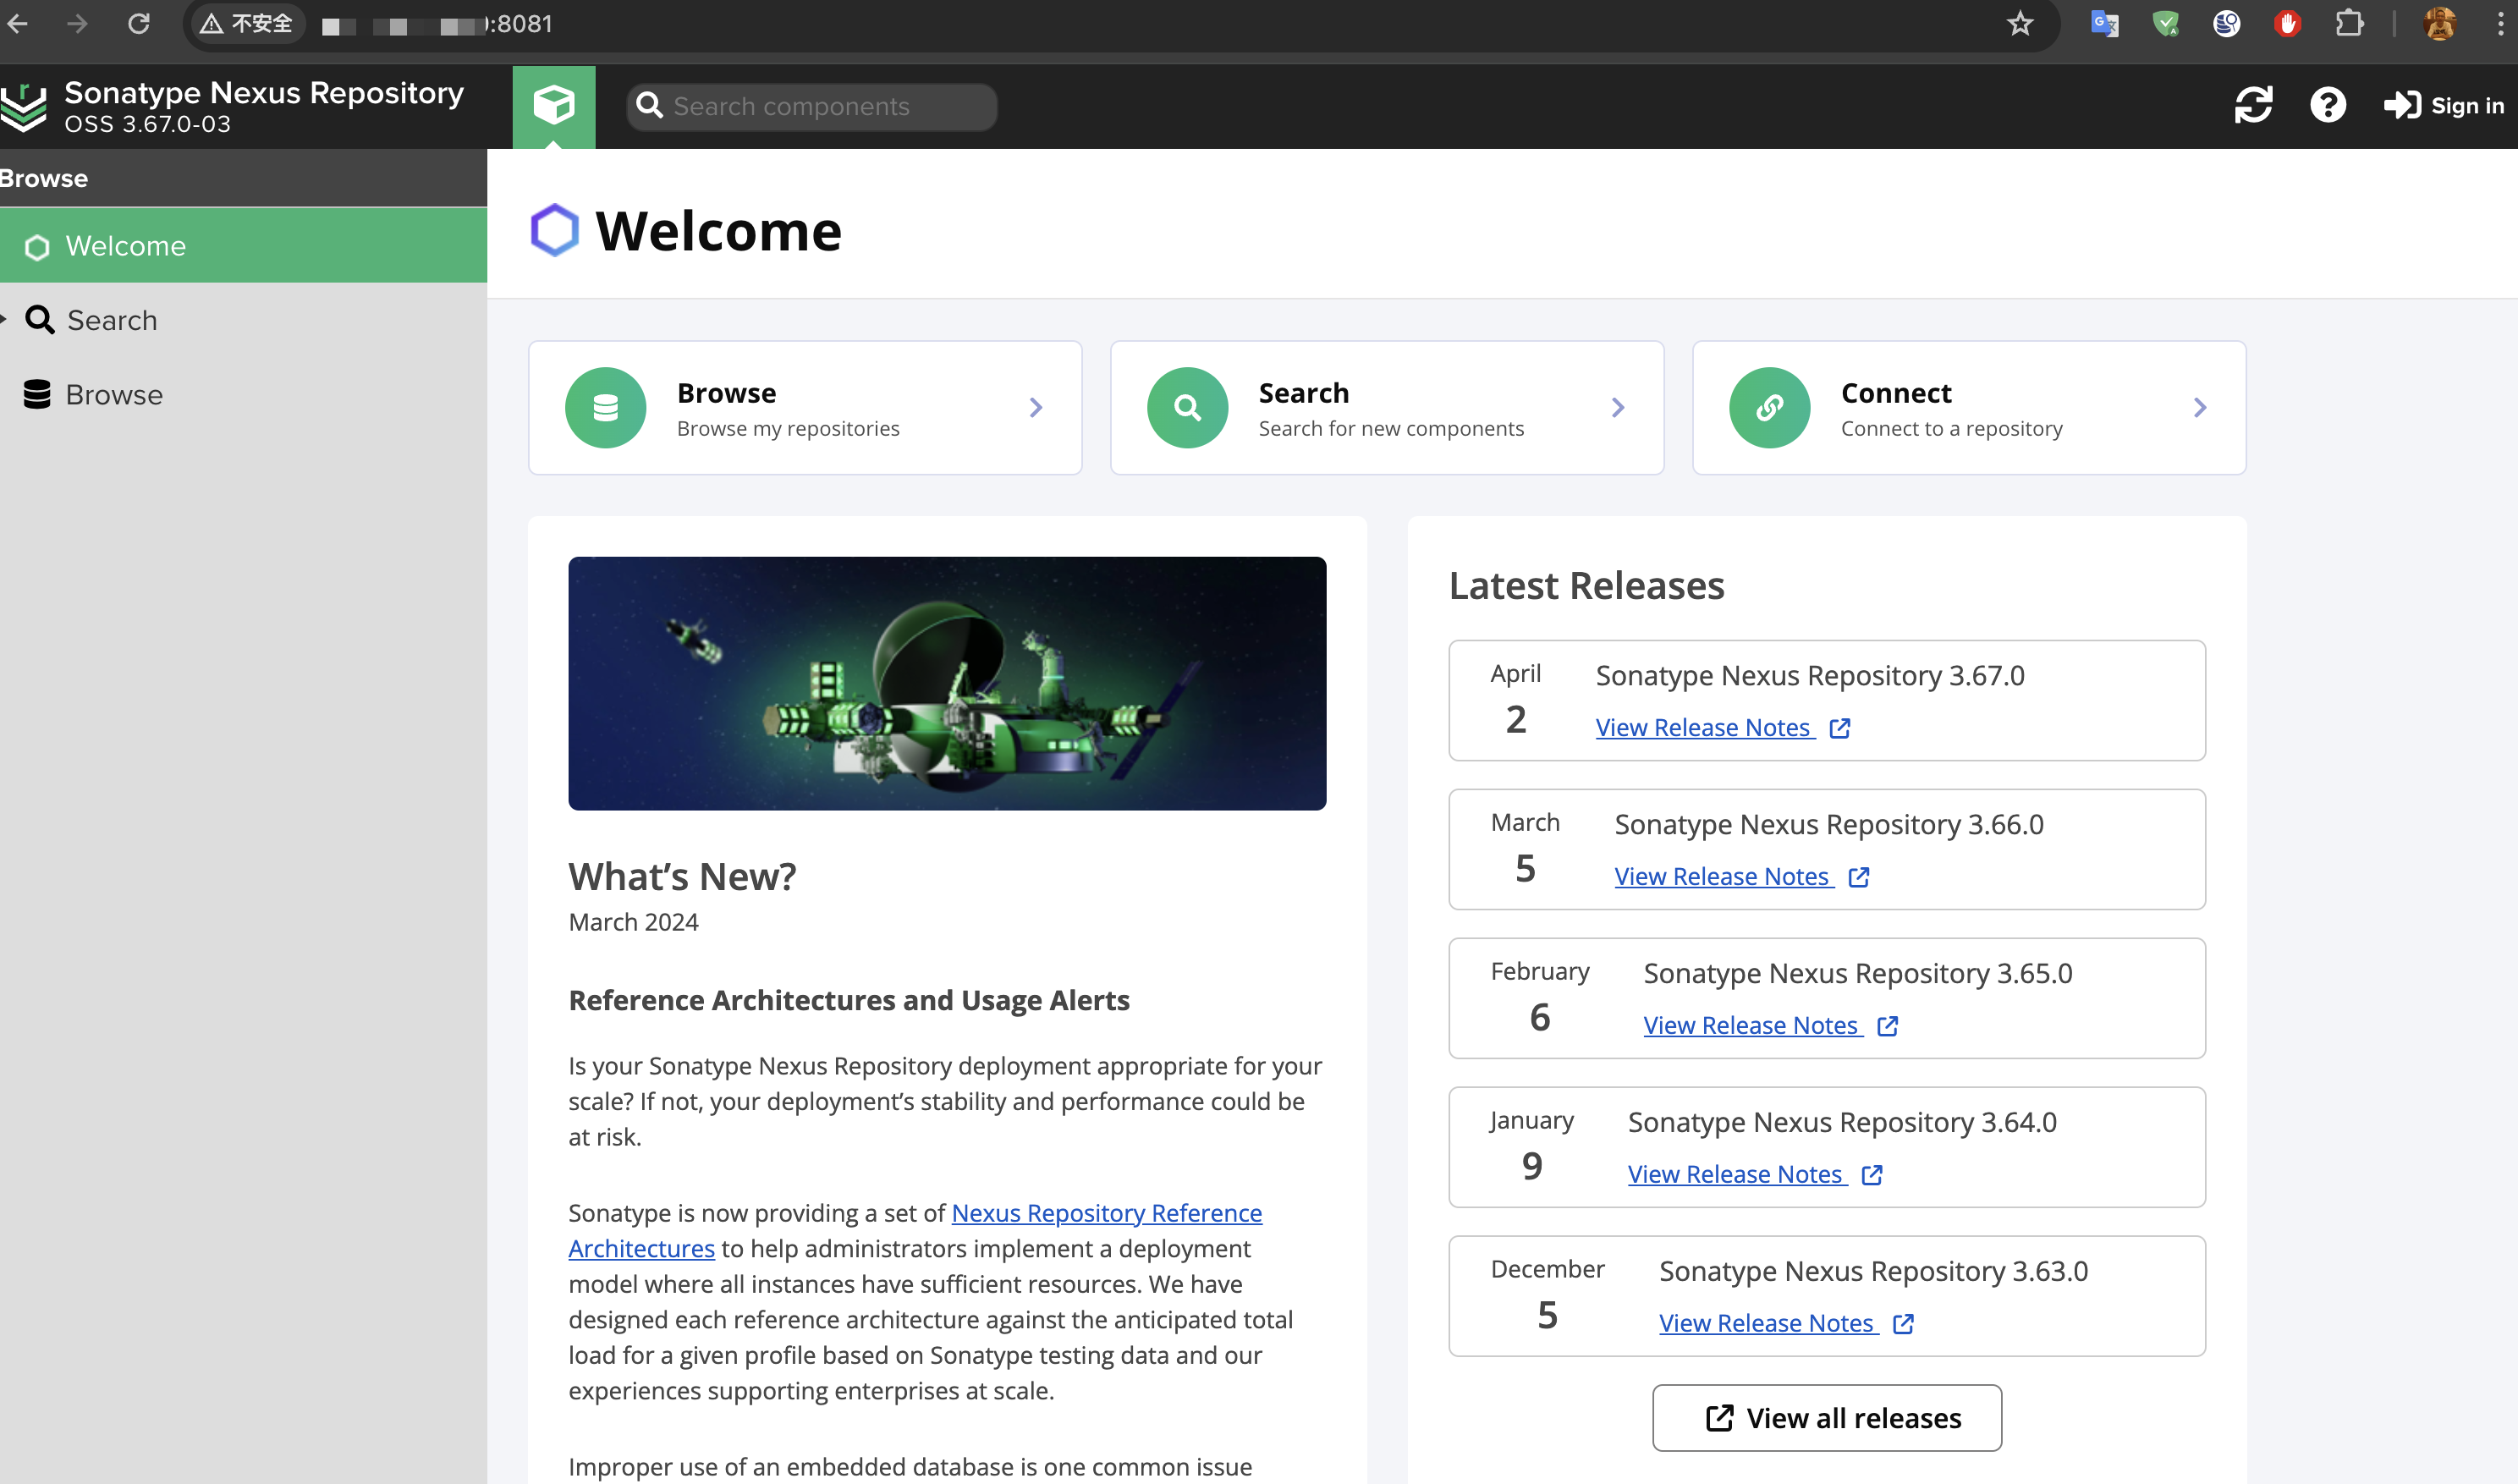
Task: Open the Connect to a repository card
Action: pyautogui.click(x=1969, y=408)
